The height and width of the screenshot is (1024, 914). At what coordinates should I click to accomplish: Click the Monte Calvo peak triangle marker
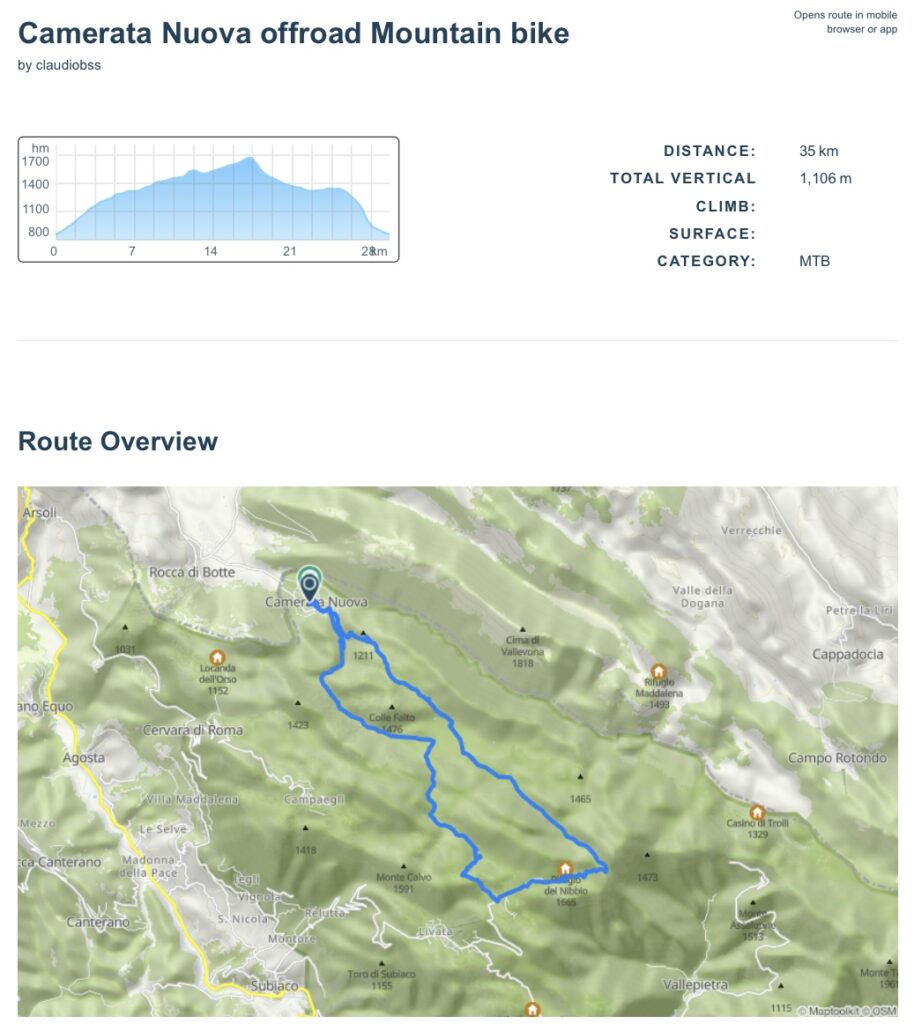[404, 866]
